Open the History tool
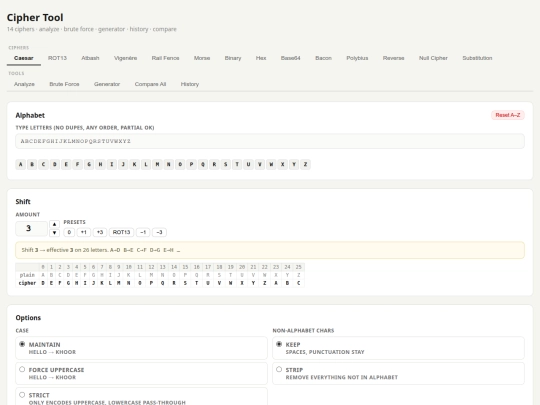The image size is (540, 405). pos(190,84)
